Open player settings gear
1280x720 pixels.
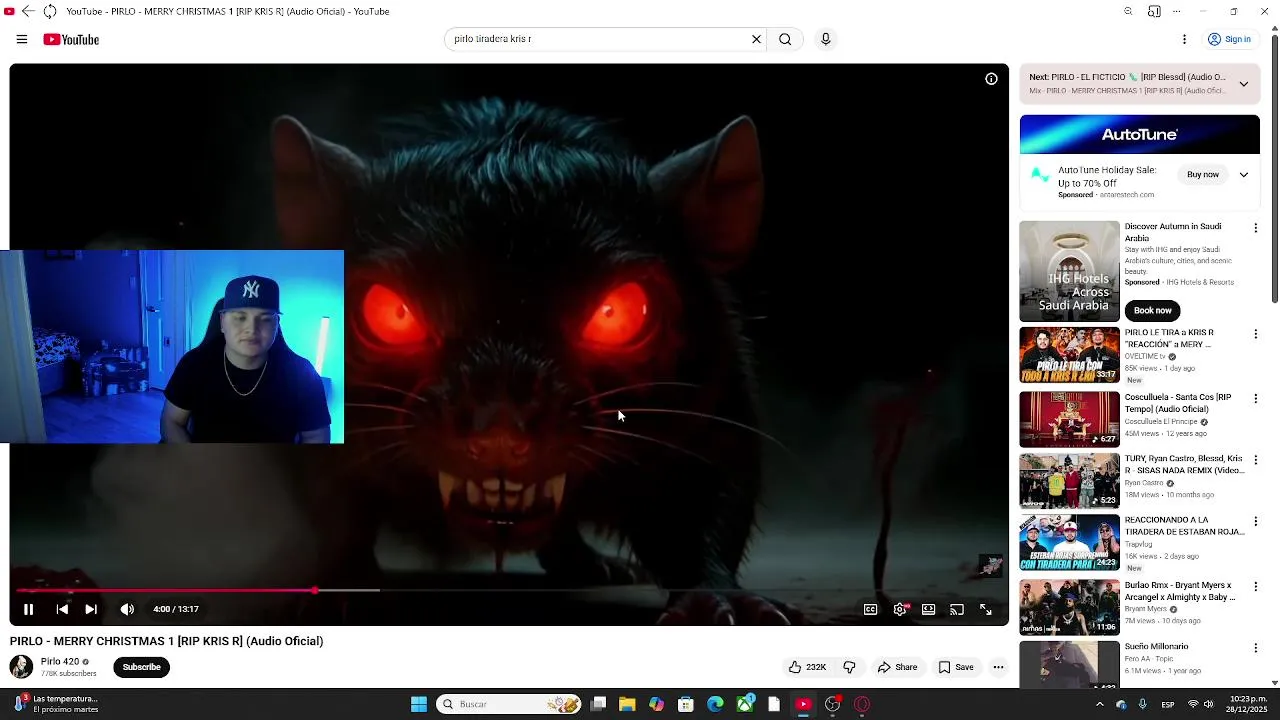[900, 609]
